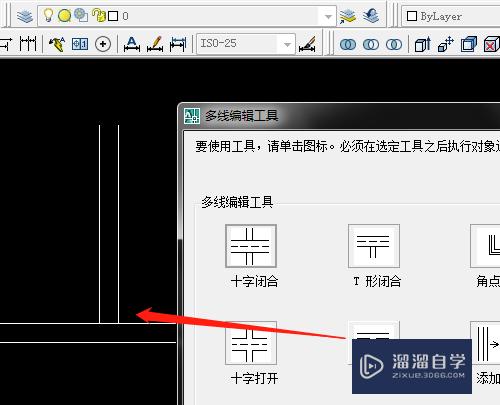Click the Layer Previous icon

[x=371, y=15]
